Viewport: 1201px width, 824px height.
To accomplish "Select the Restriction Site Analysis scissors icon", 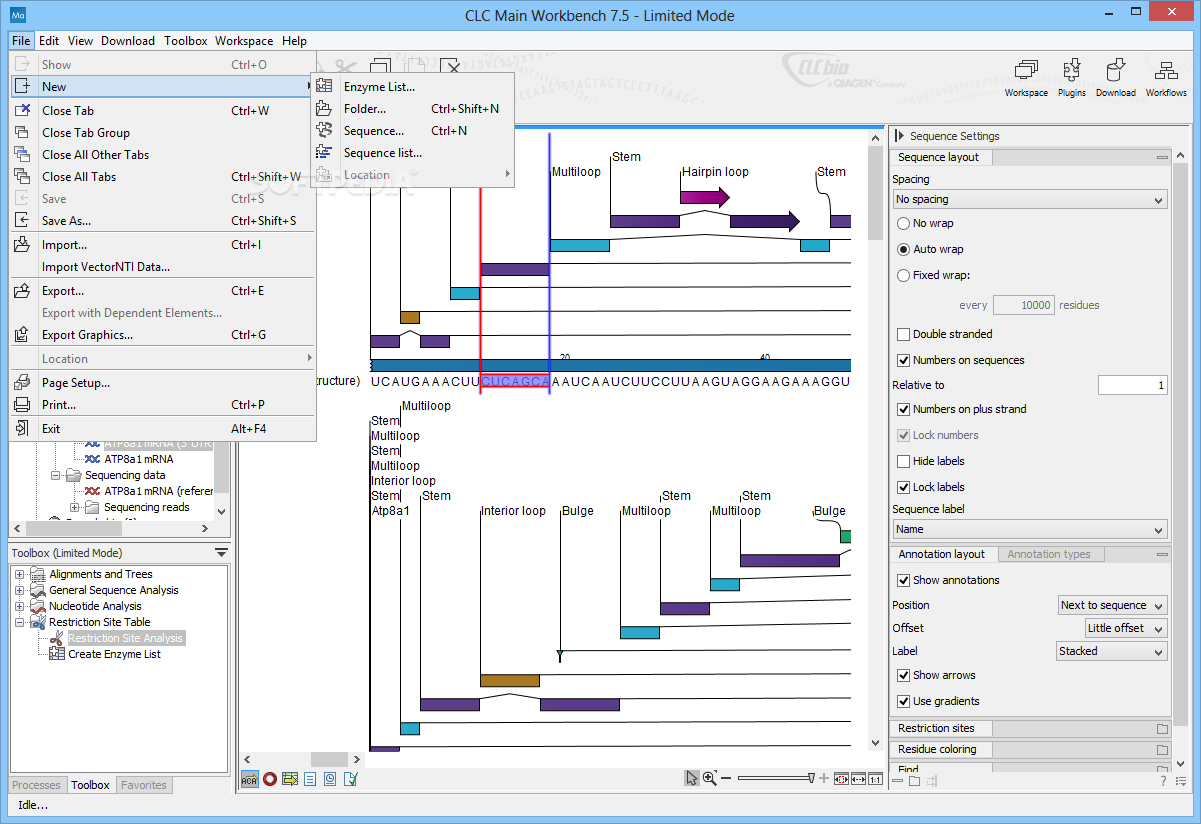I will pyautogui.click(x=58, y=638).
